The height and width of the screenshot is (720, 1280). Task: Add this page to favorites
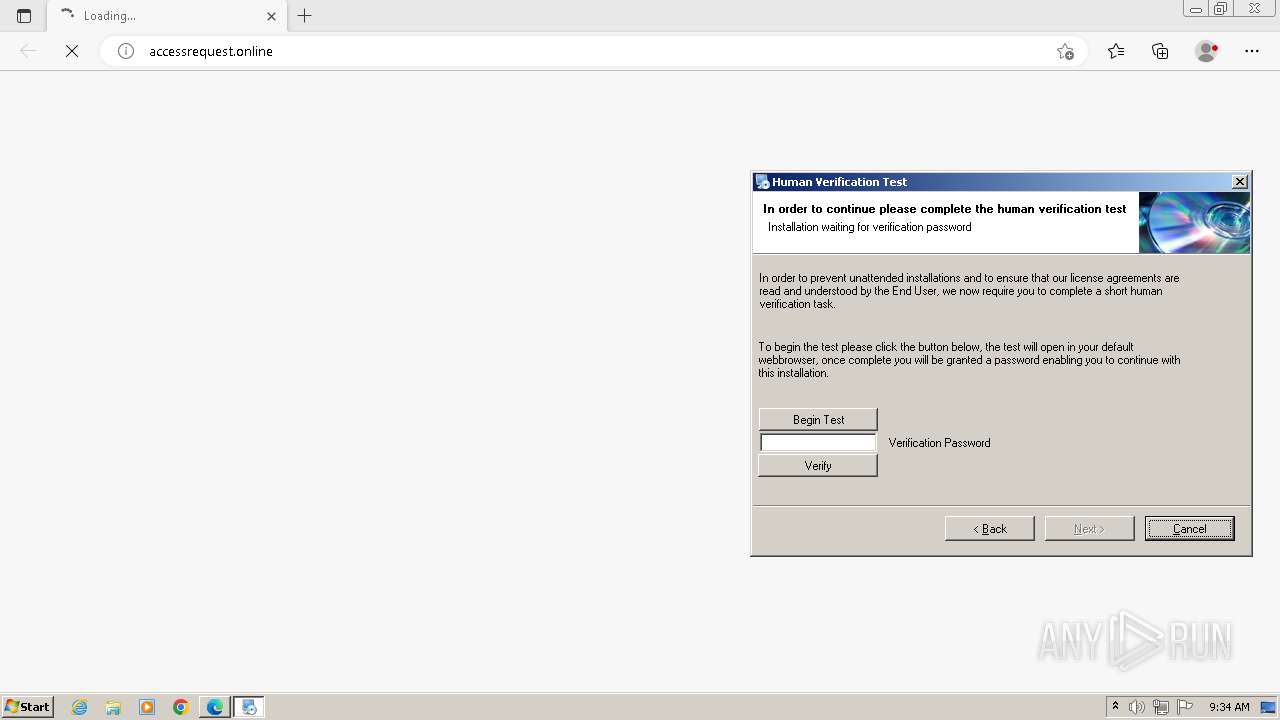pyautogui.click(x=1065, y=51)
